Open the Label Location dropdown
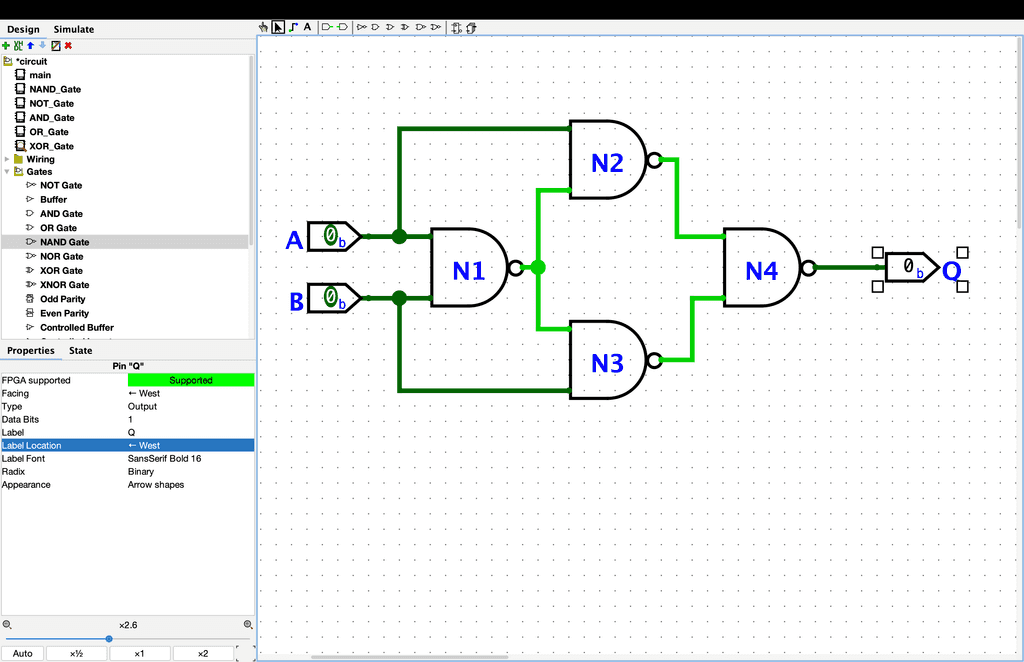This screenshot has height=662, width=1024. point(190,446)
